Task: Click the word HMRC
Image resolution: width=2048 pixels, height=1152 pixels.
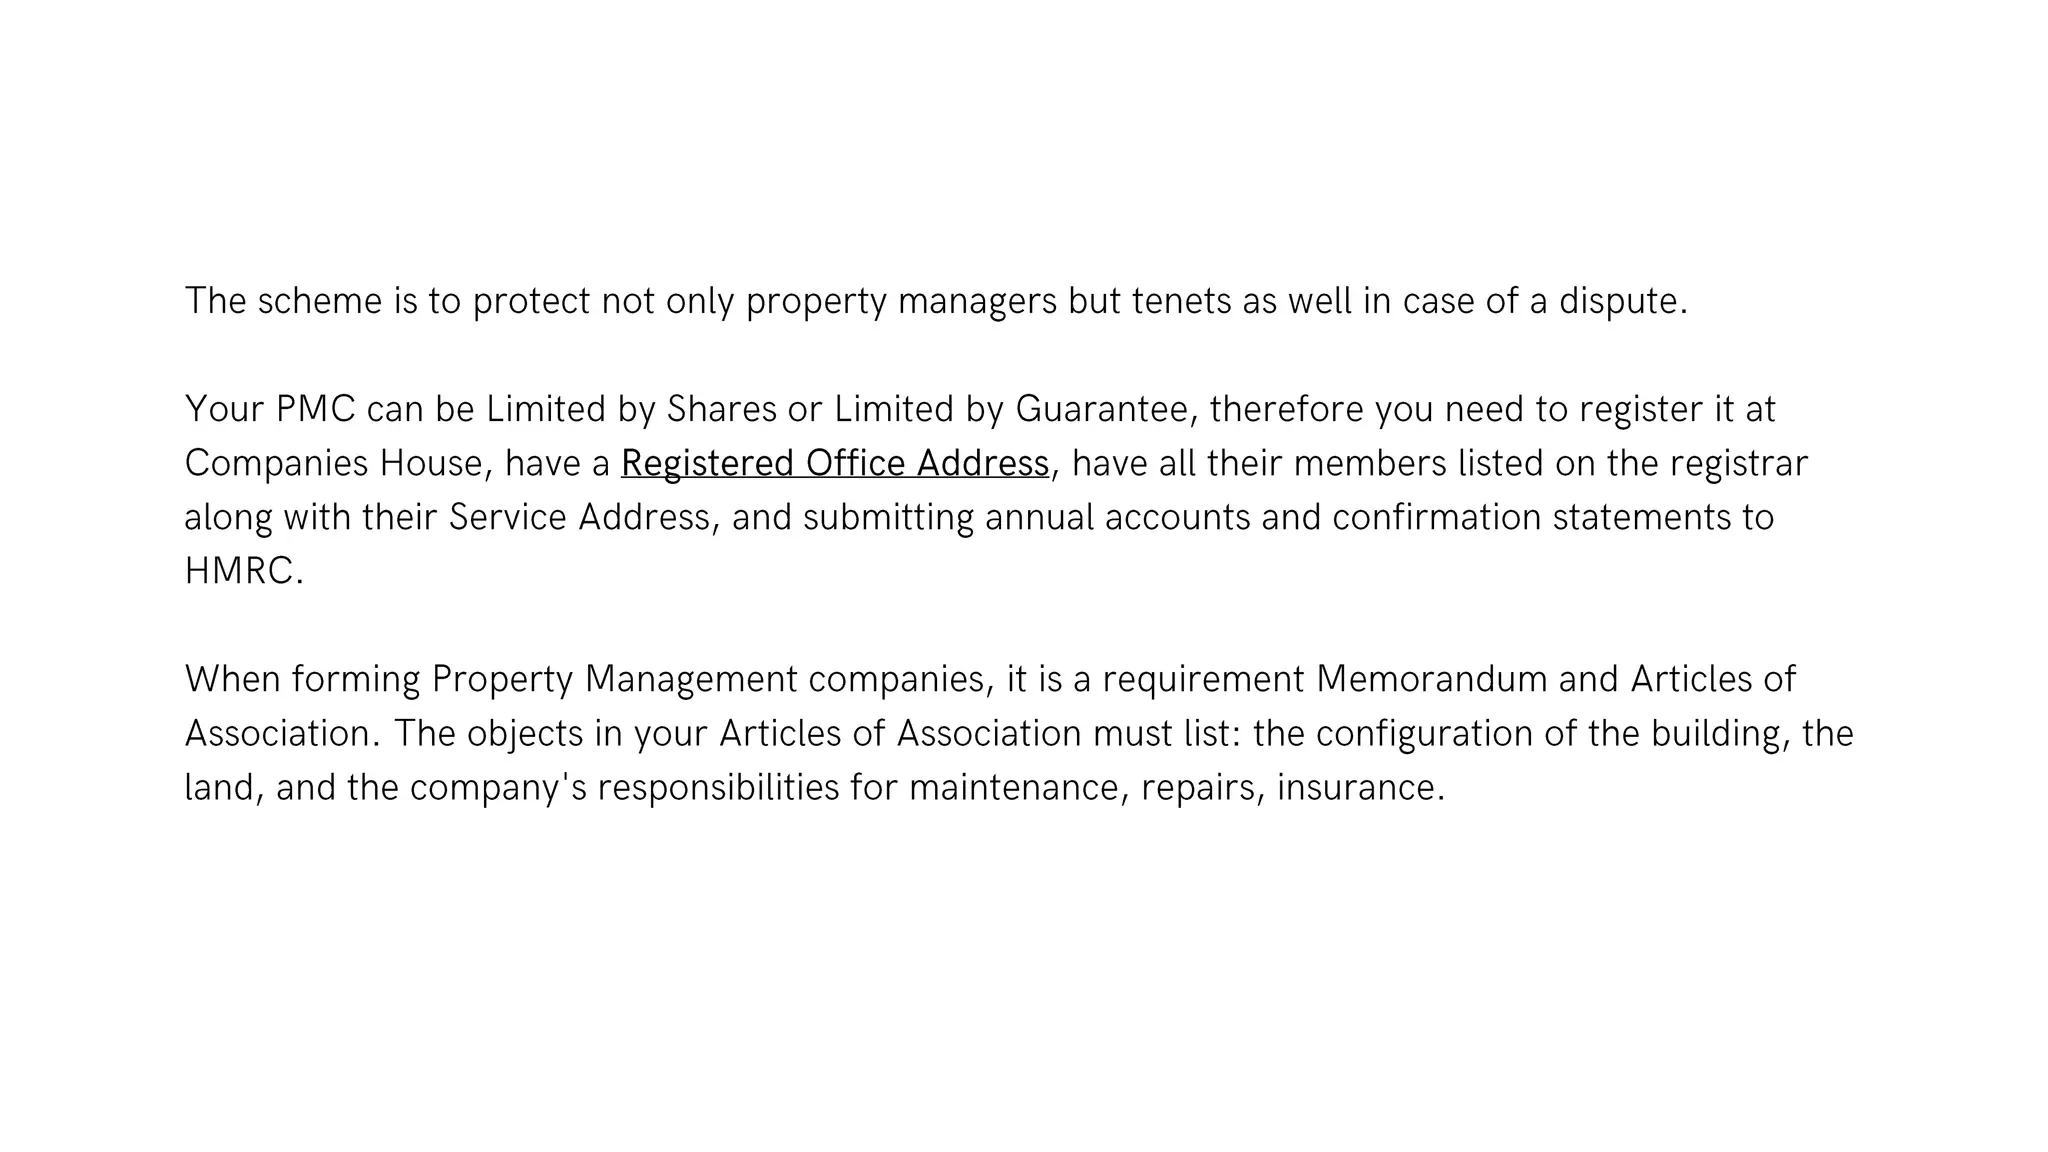Action: [x=239, y=572]
